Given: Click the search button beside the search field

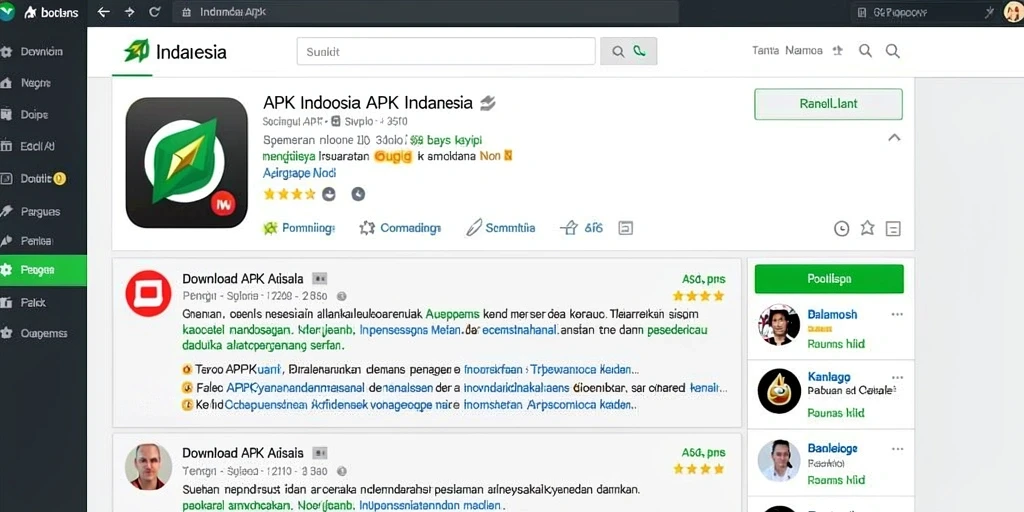Looking at the screenshot, I should click(x=628, y=51).
